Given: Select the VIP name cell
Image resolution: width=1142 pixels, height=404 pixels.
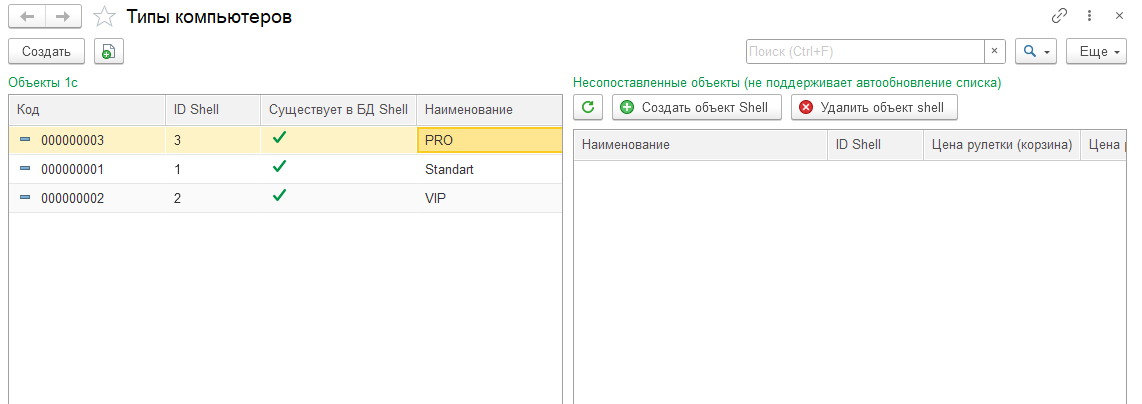Looking at the screenshot, I should (489, 198).
